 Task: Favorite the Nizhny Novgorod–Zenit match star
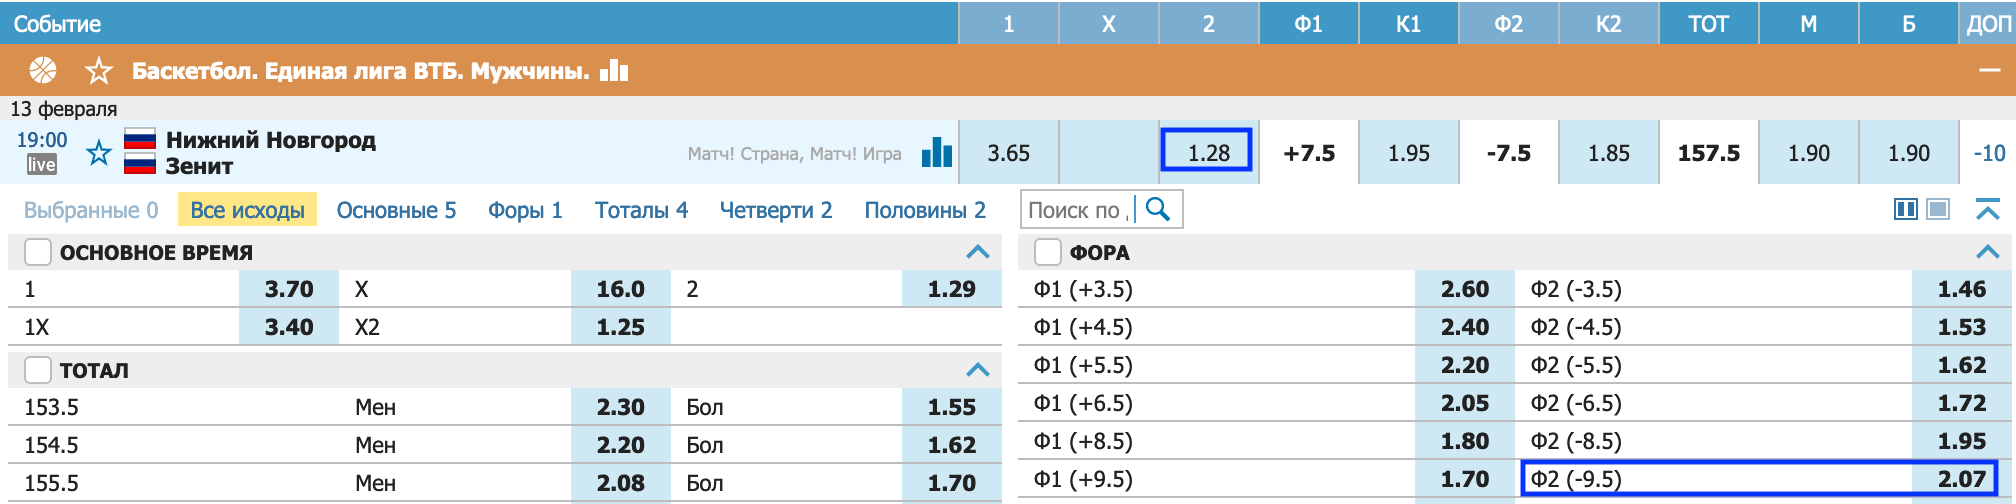(99, 153)
